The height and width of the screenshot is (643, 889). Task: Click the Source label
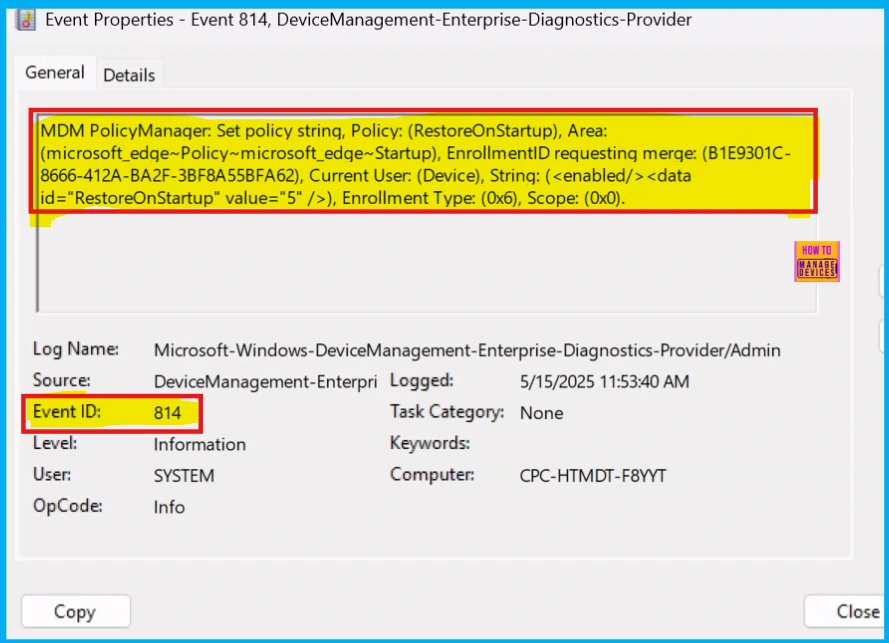pos(61,380)
